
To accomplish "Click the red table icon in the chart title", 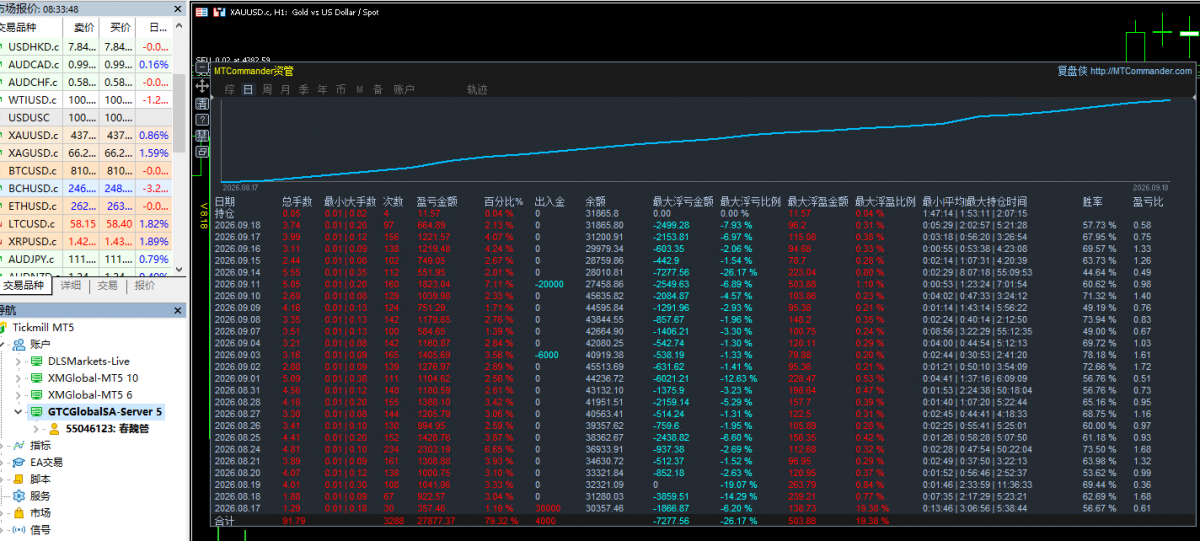I will tap(202, 12).
